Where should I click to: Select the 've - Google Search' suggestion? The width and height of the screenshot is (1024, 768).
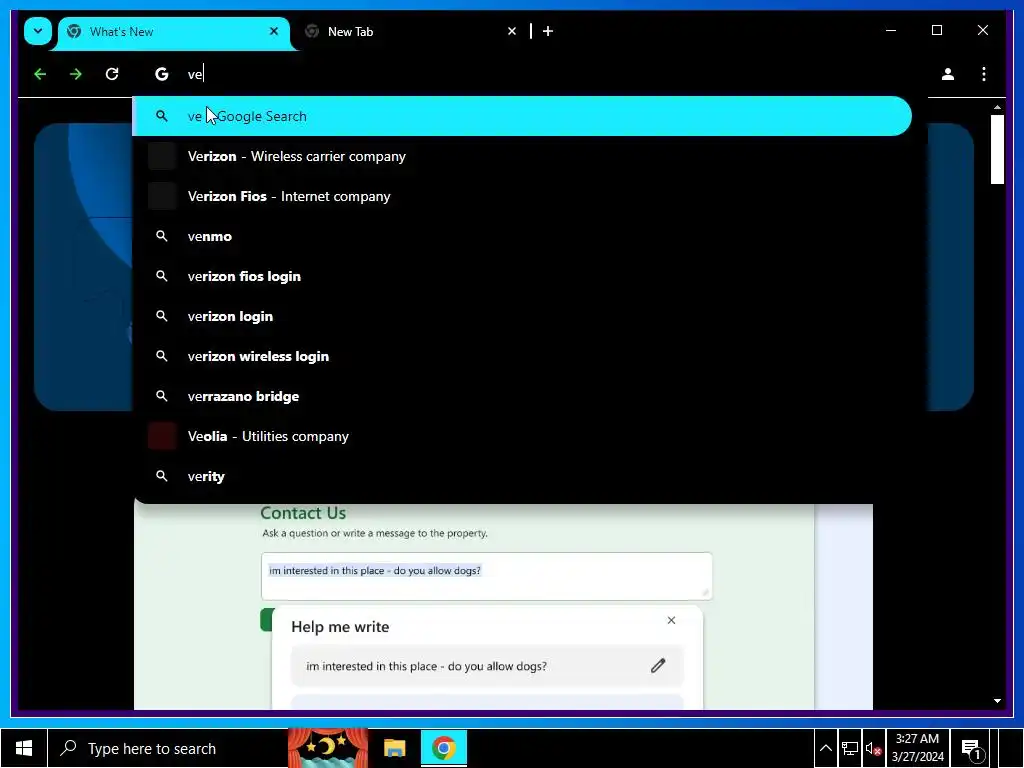coord(522,116)
